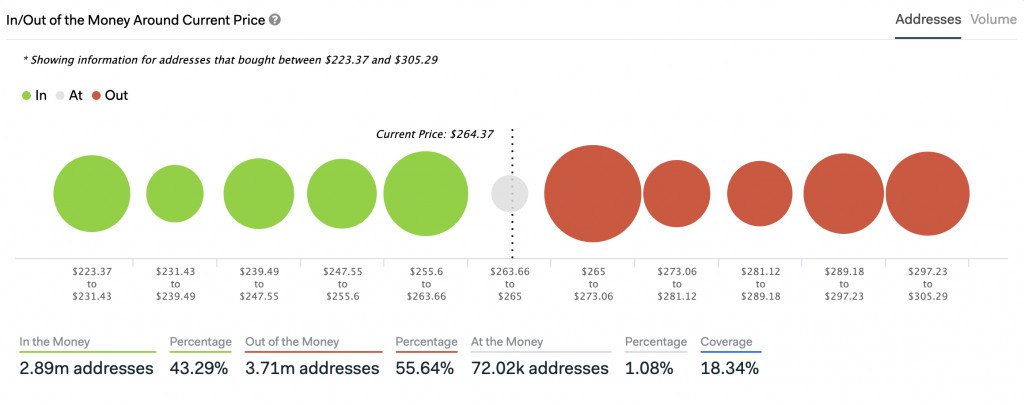Click the help question mark icon
Screen dimensions: 1024x405
tap(275, 19)
